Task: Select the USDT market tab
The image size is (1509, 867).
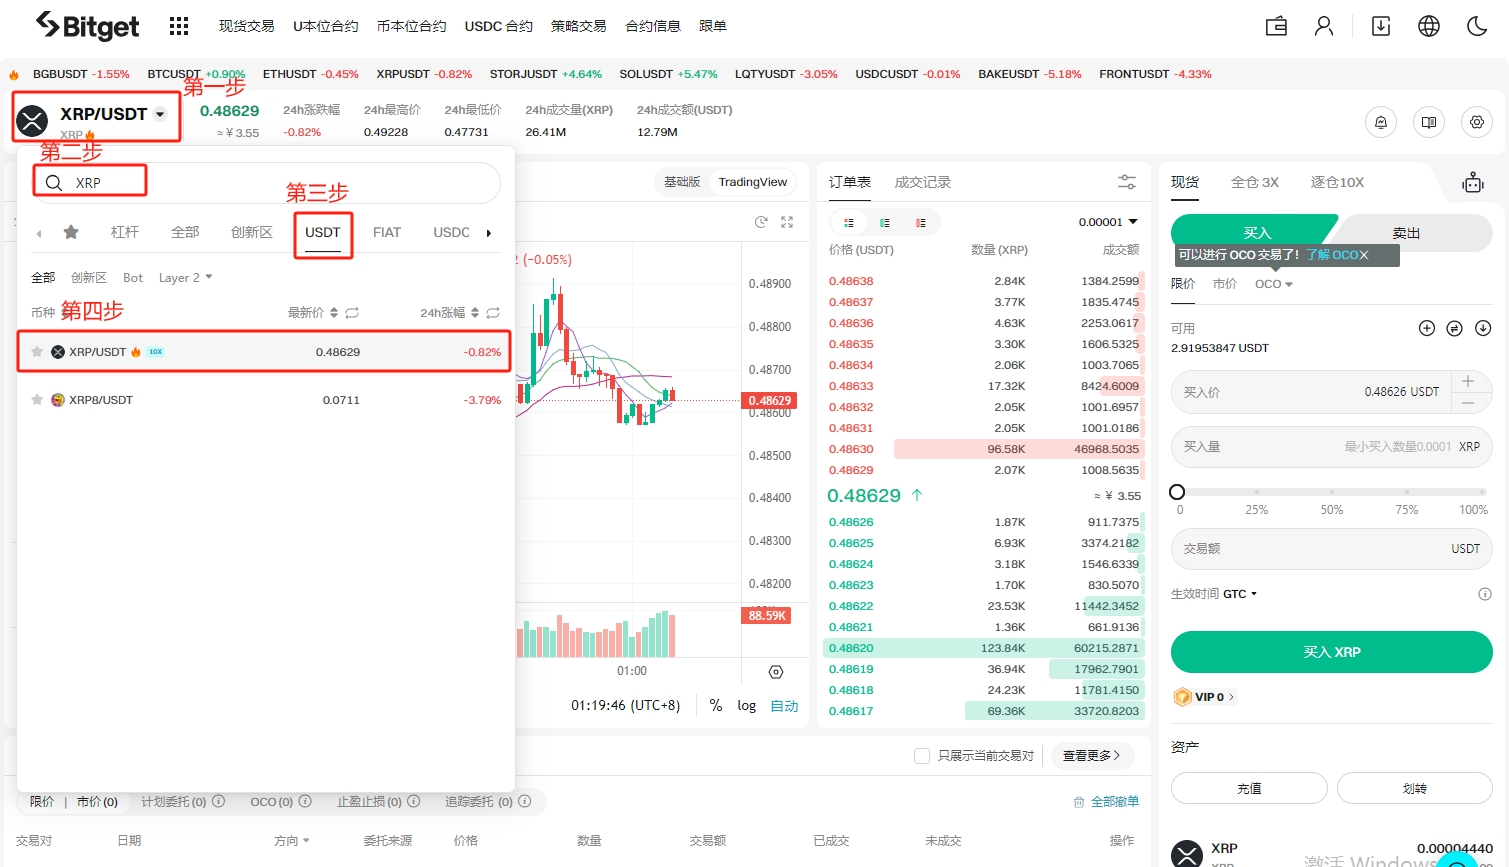Action: click(323, 232)
